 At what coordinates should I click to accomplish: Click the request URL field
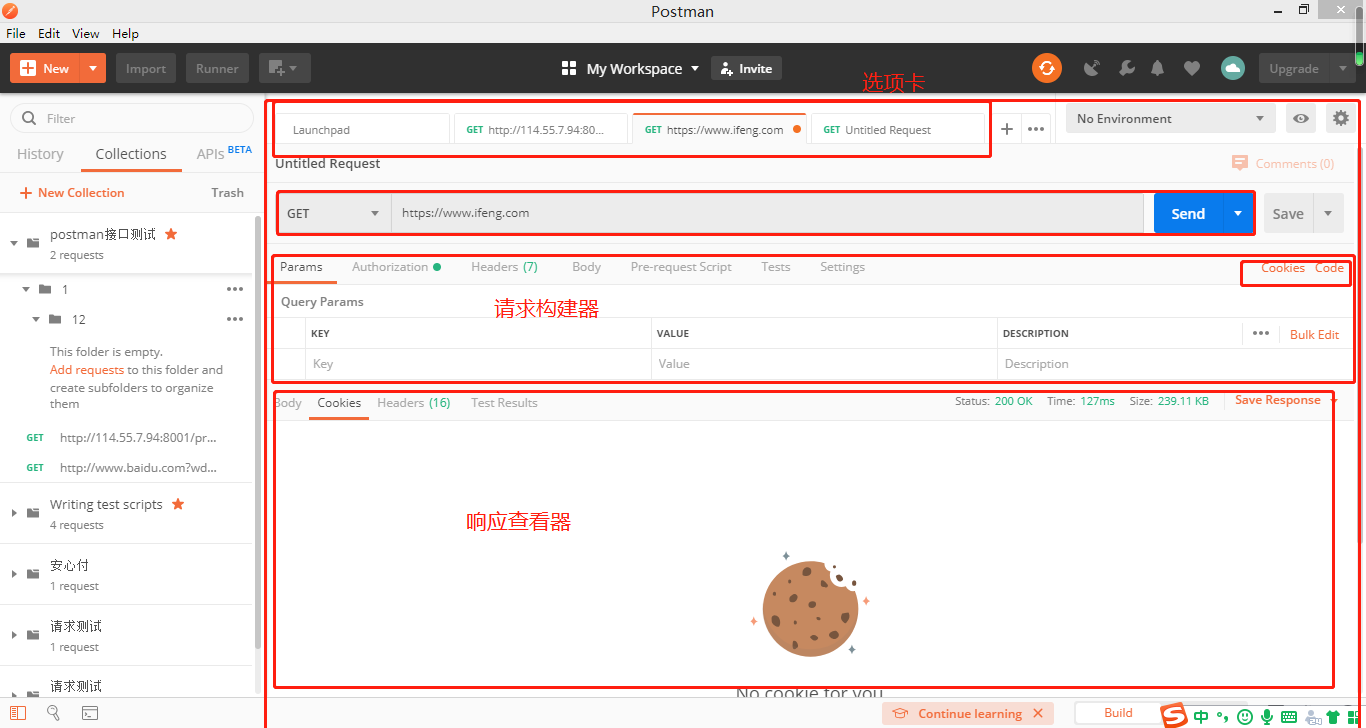pyautogui.click(x=767, y=213)
